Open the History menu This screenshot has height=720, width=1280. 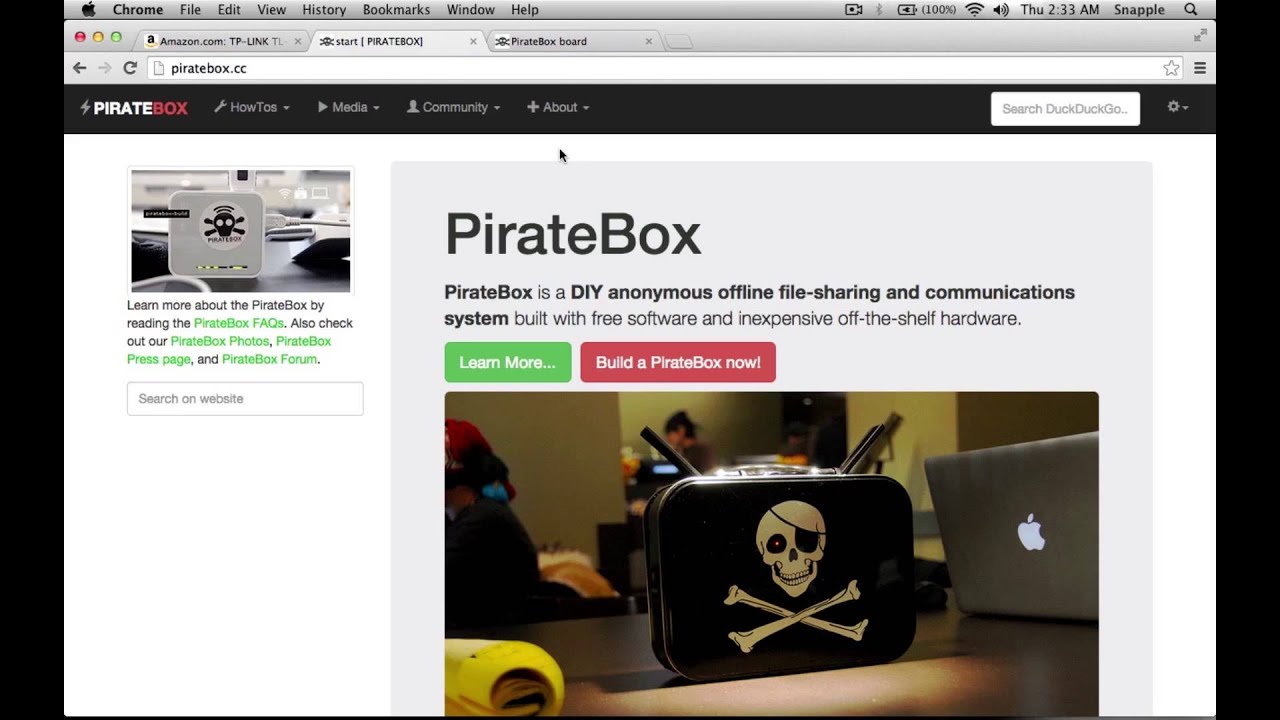click(324, 9)
